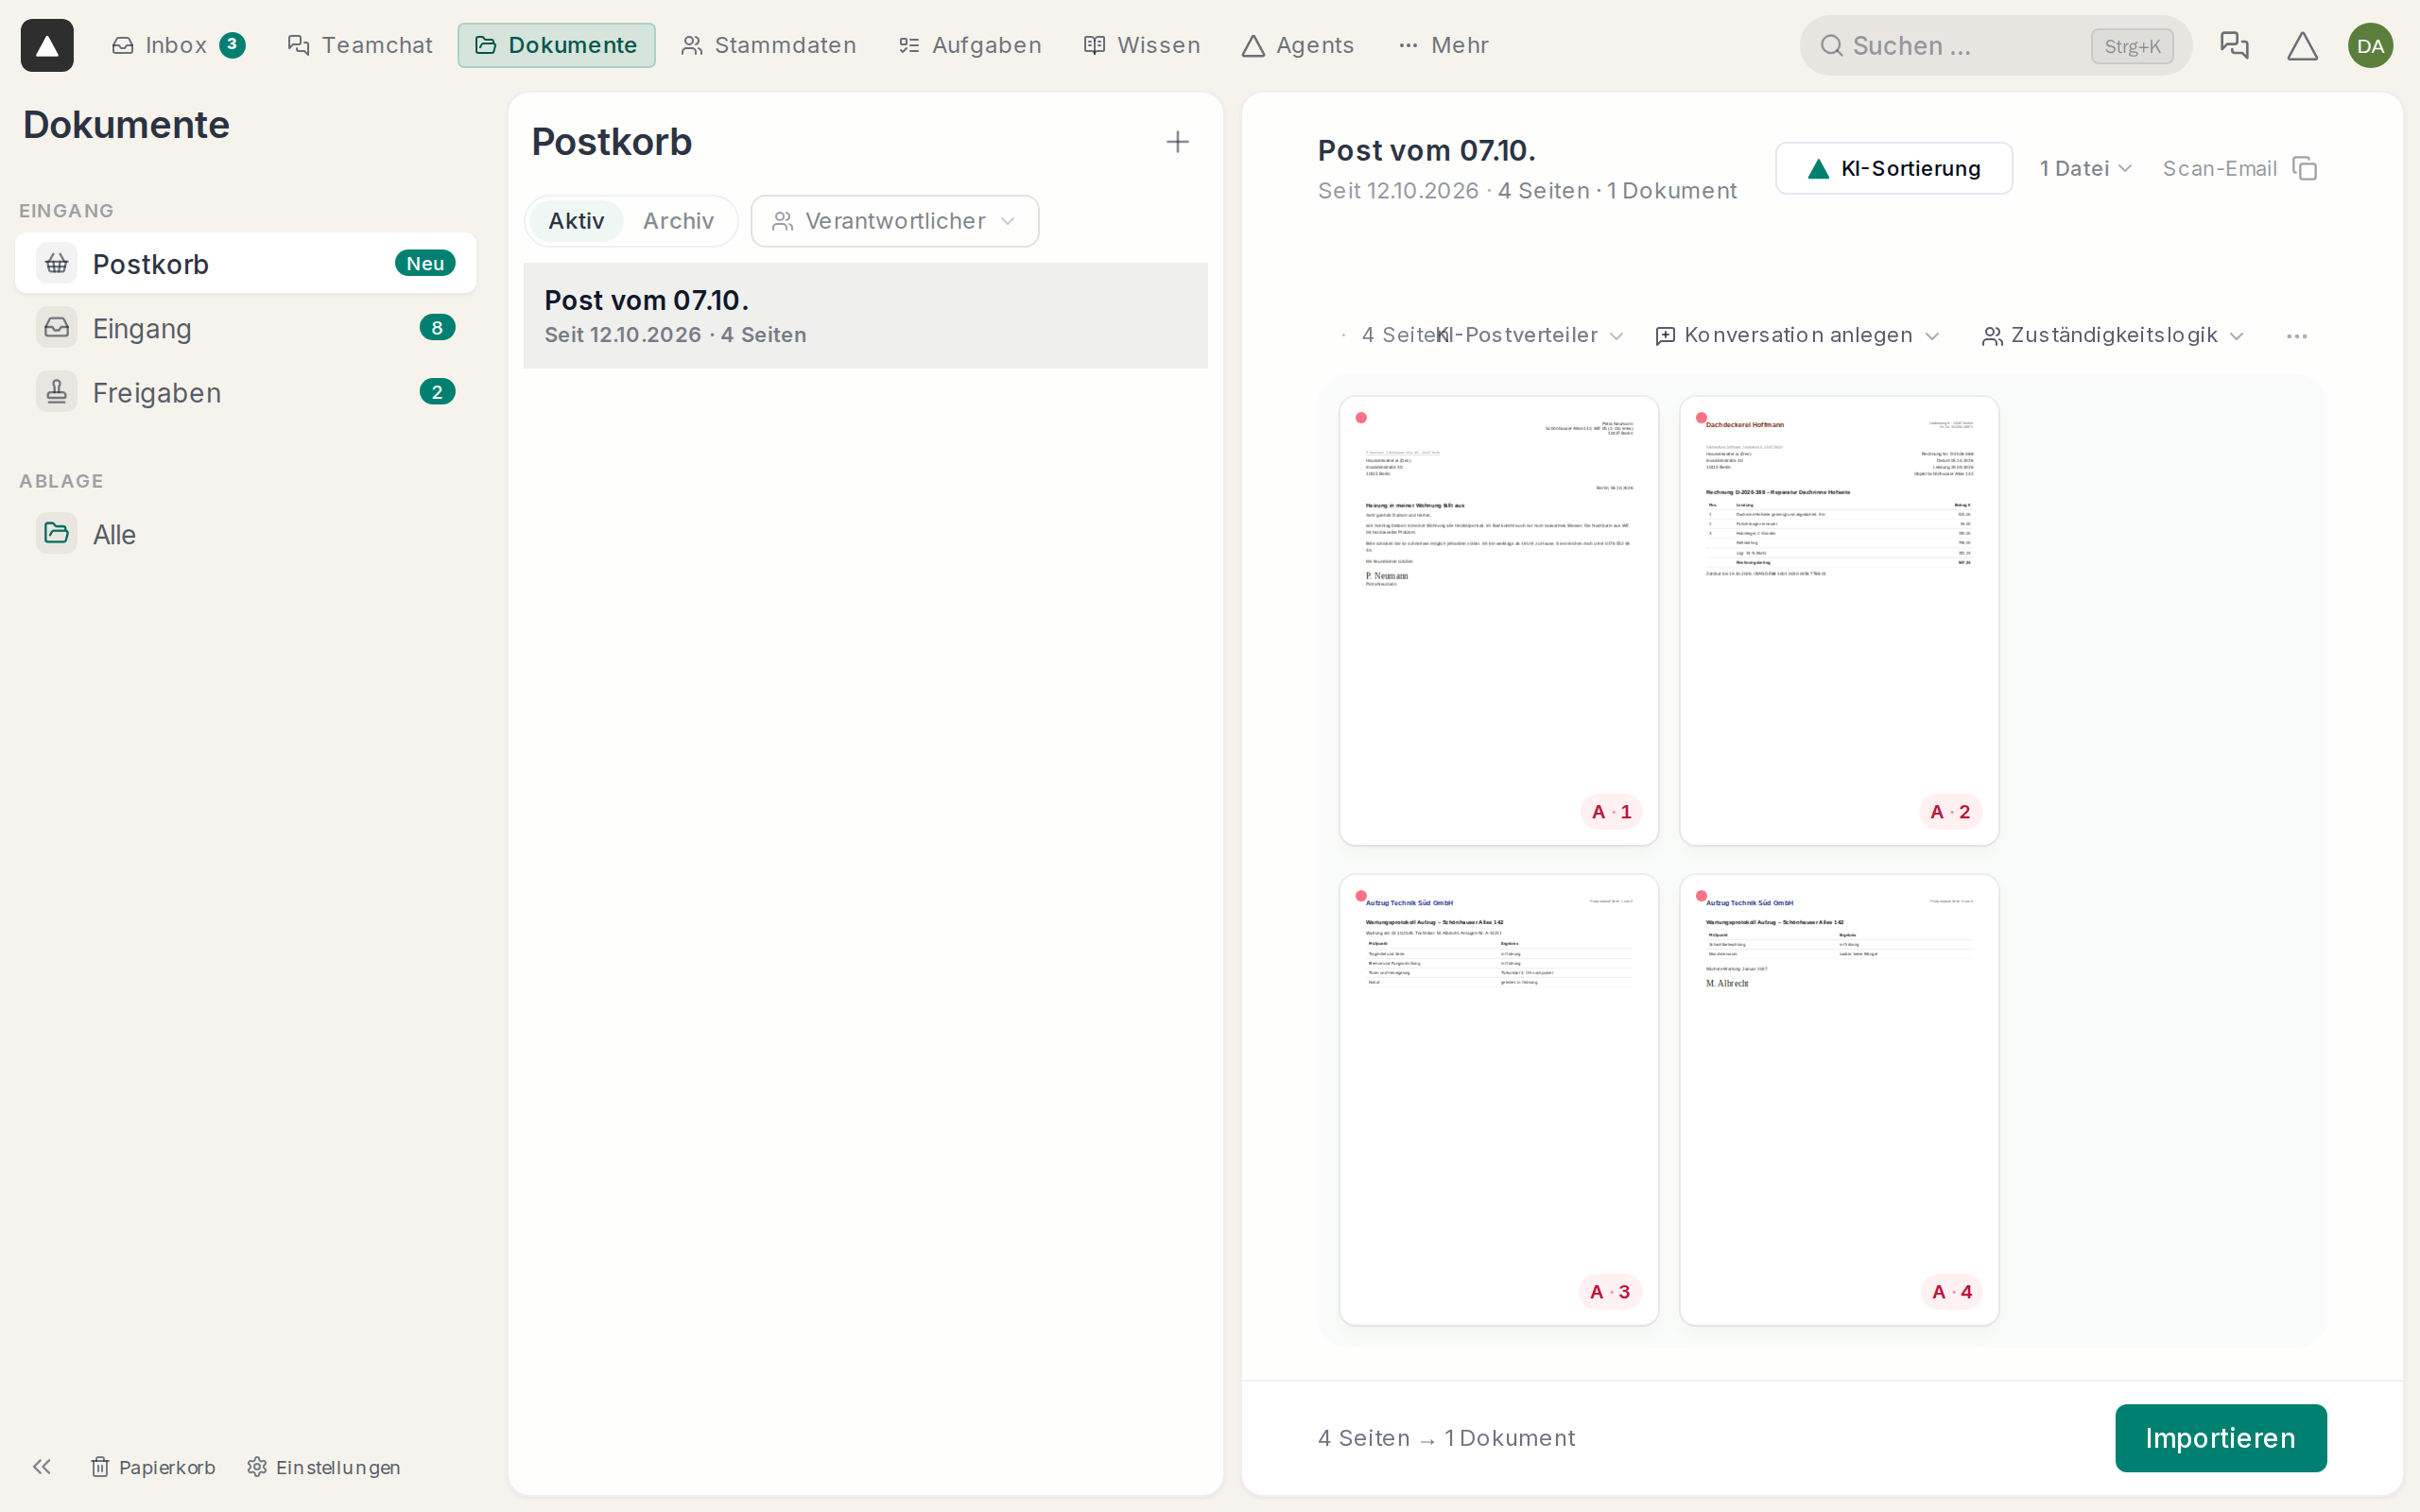
Task: Open Zuständigkeitslogik dropdown
Action: 2113,335
